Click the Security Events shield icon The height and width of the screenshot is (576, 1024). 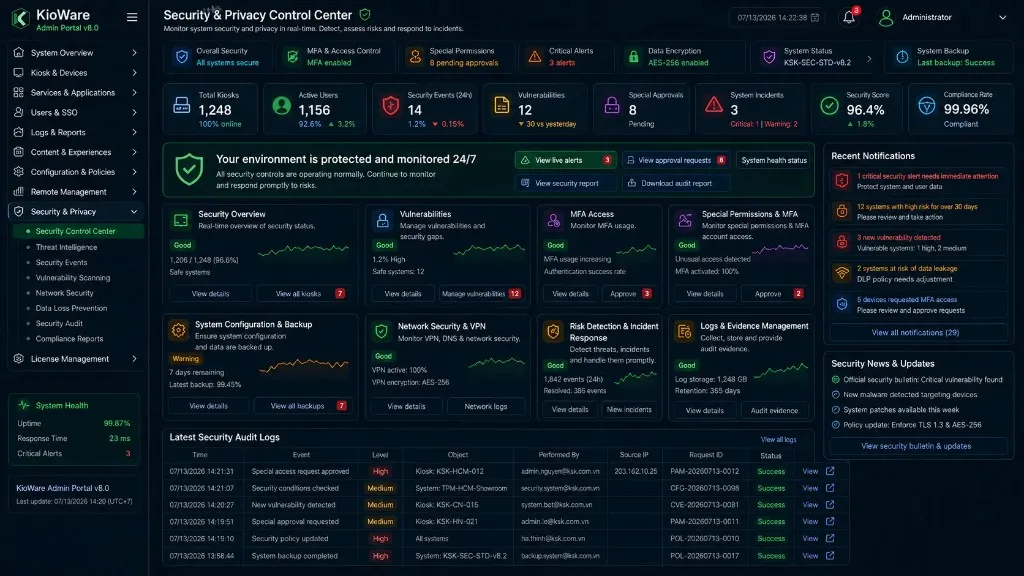tap(391, 105)
